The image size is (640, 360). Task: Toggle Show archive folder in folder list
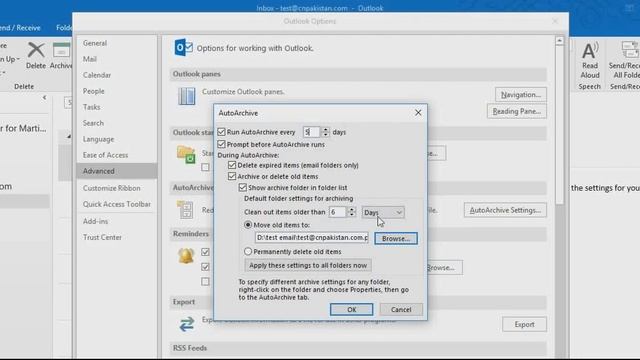coord(242,187)
